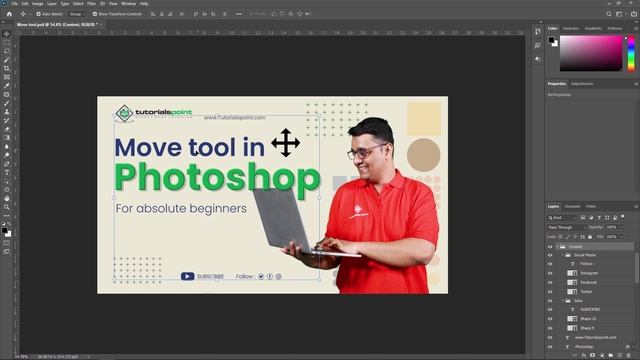Open the Layers panel options menu

point(636,207)
